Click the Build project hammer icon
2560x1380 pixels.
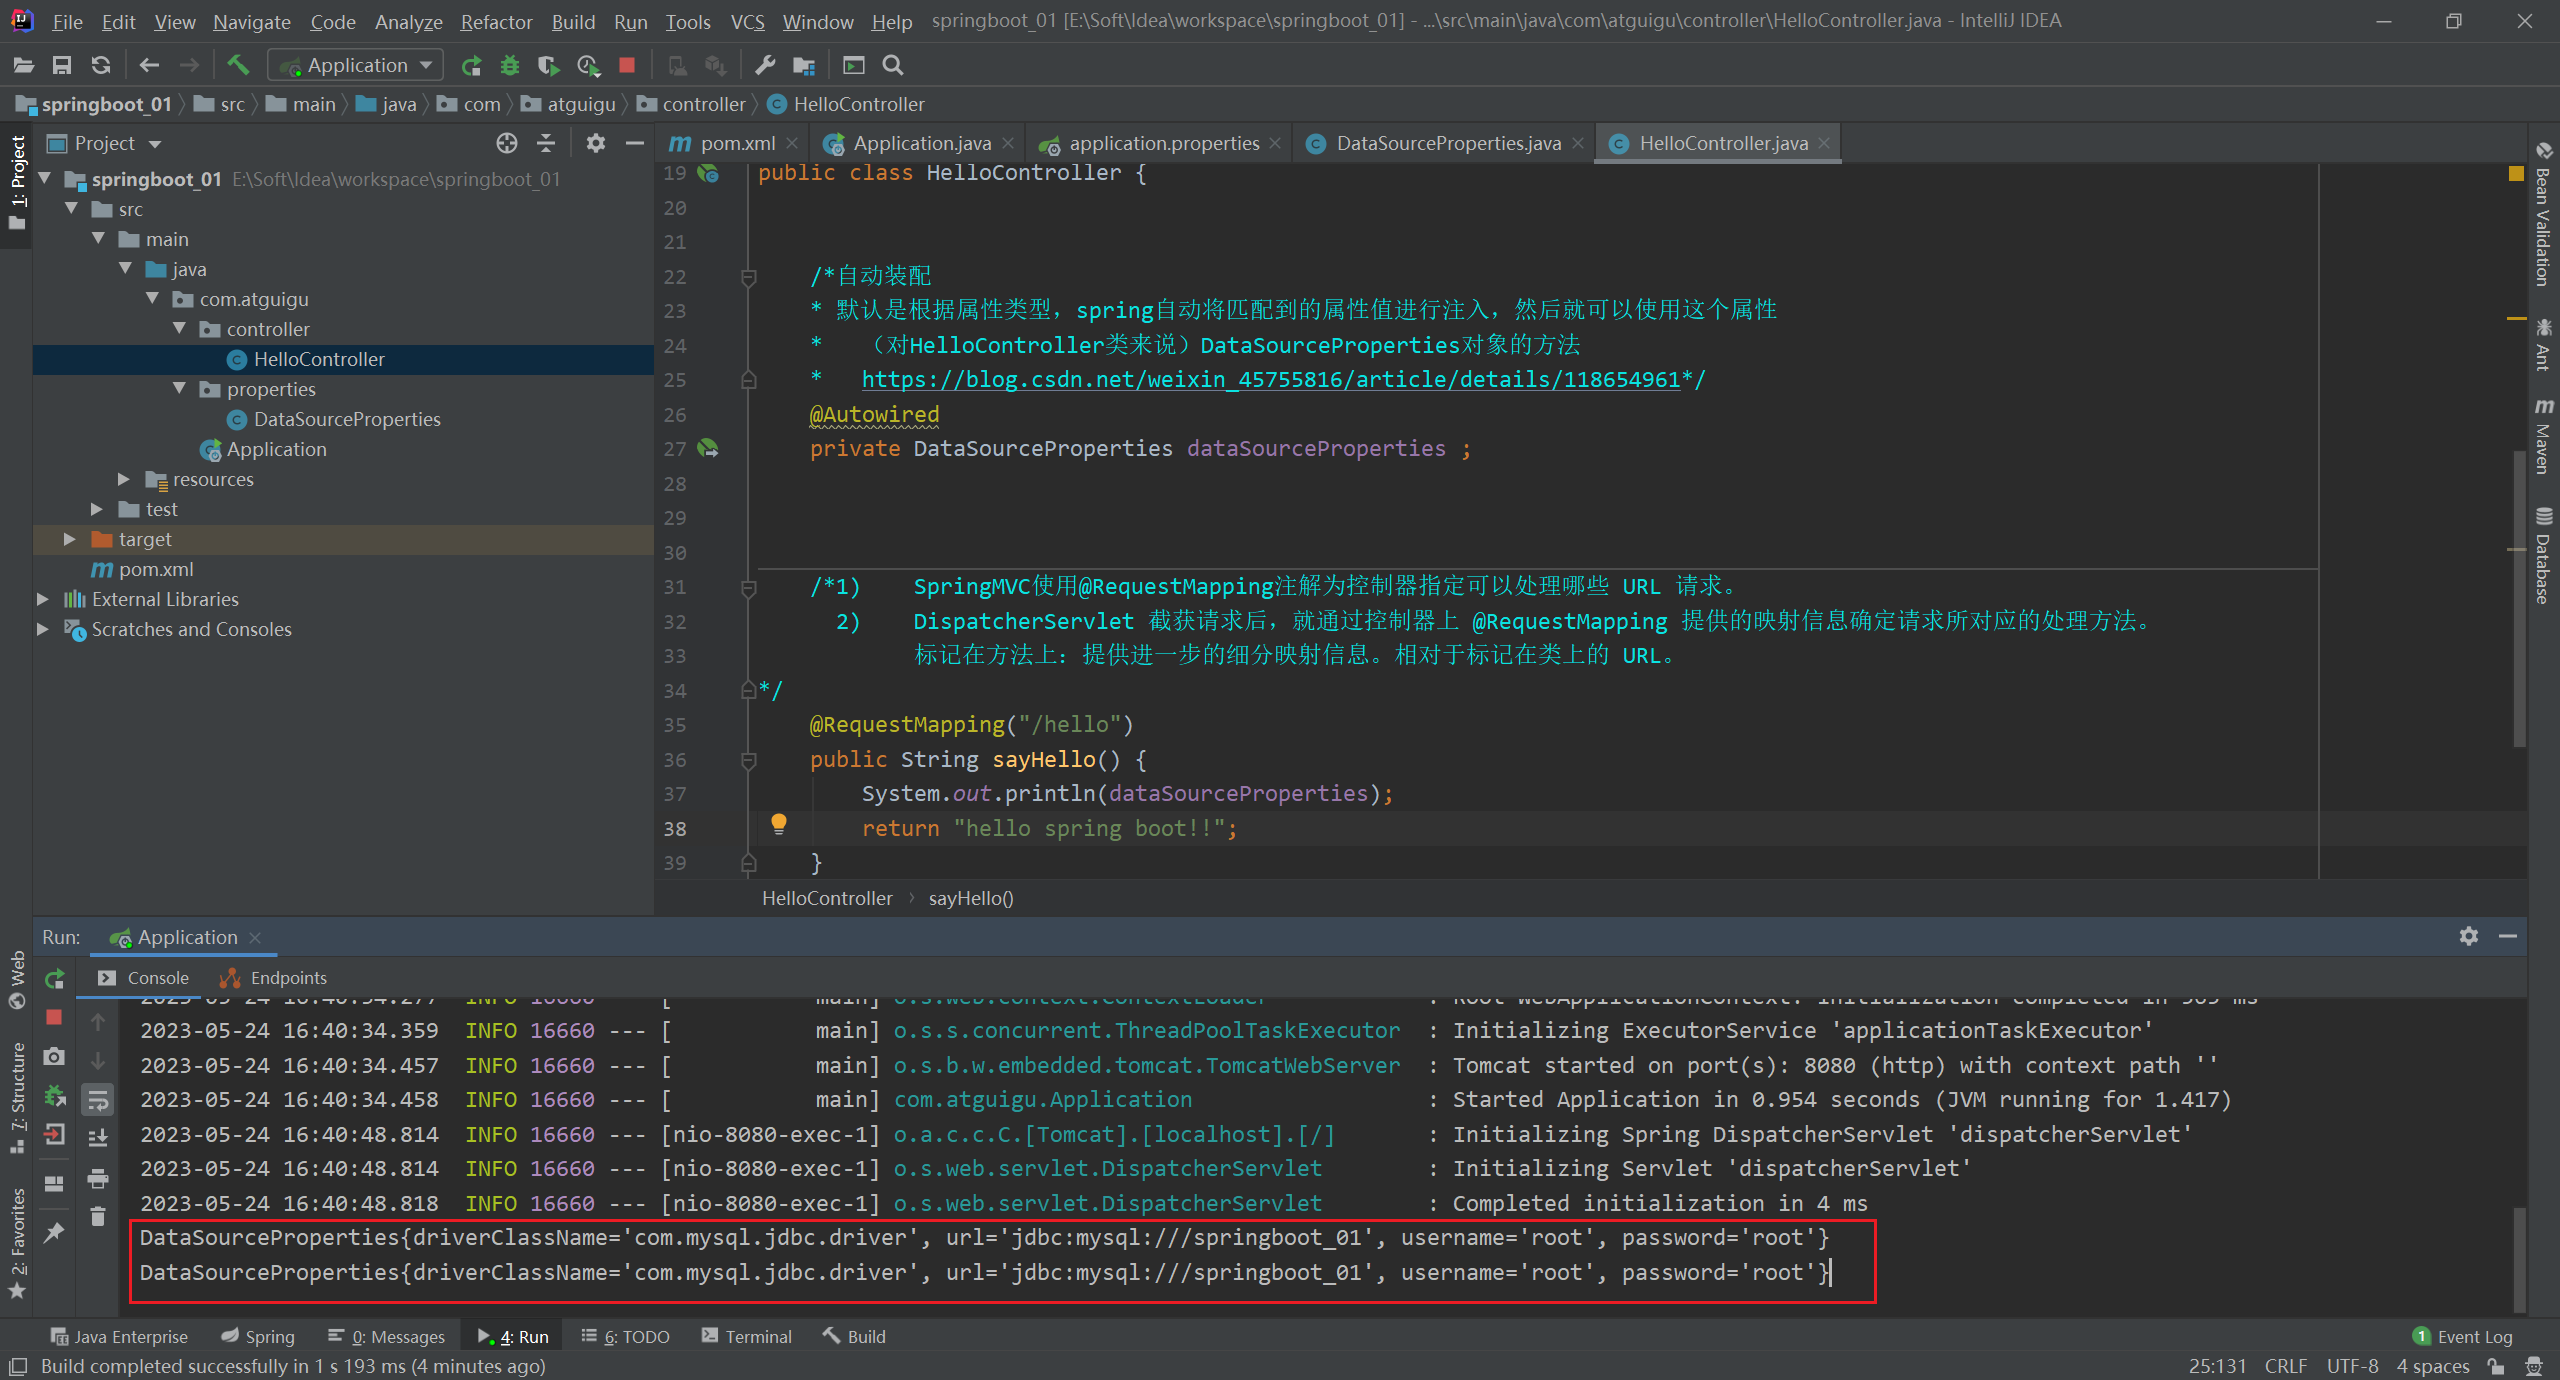[x=238, y=65]
